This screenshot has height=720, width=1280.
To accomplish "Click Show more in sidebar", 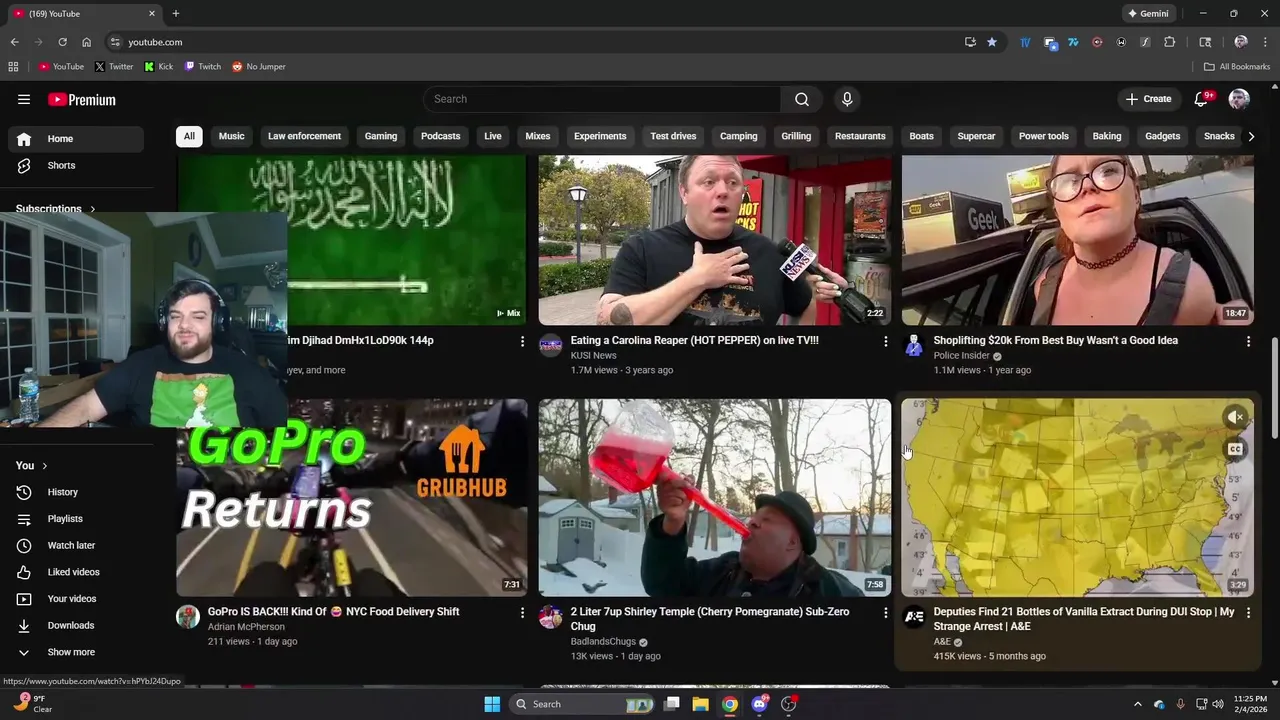I will (x=76, y=652).
